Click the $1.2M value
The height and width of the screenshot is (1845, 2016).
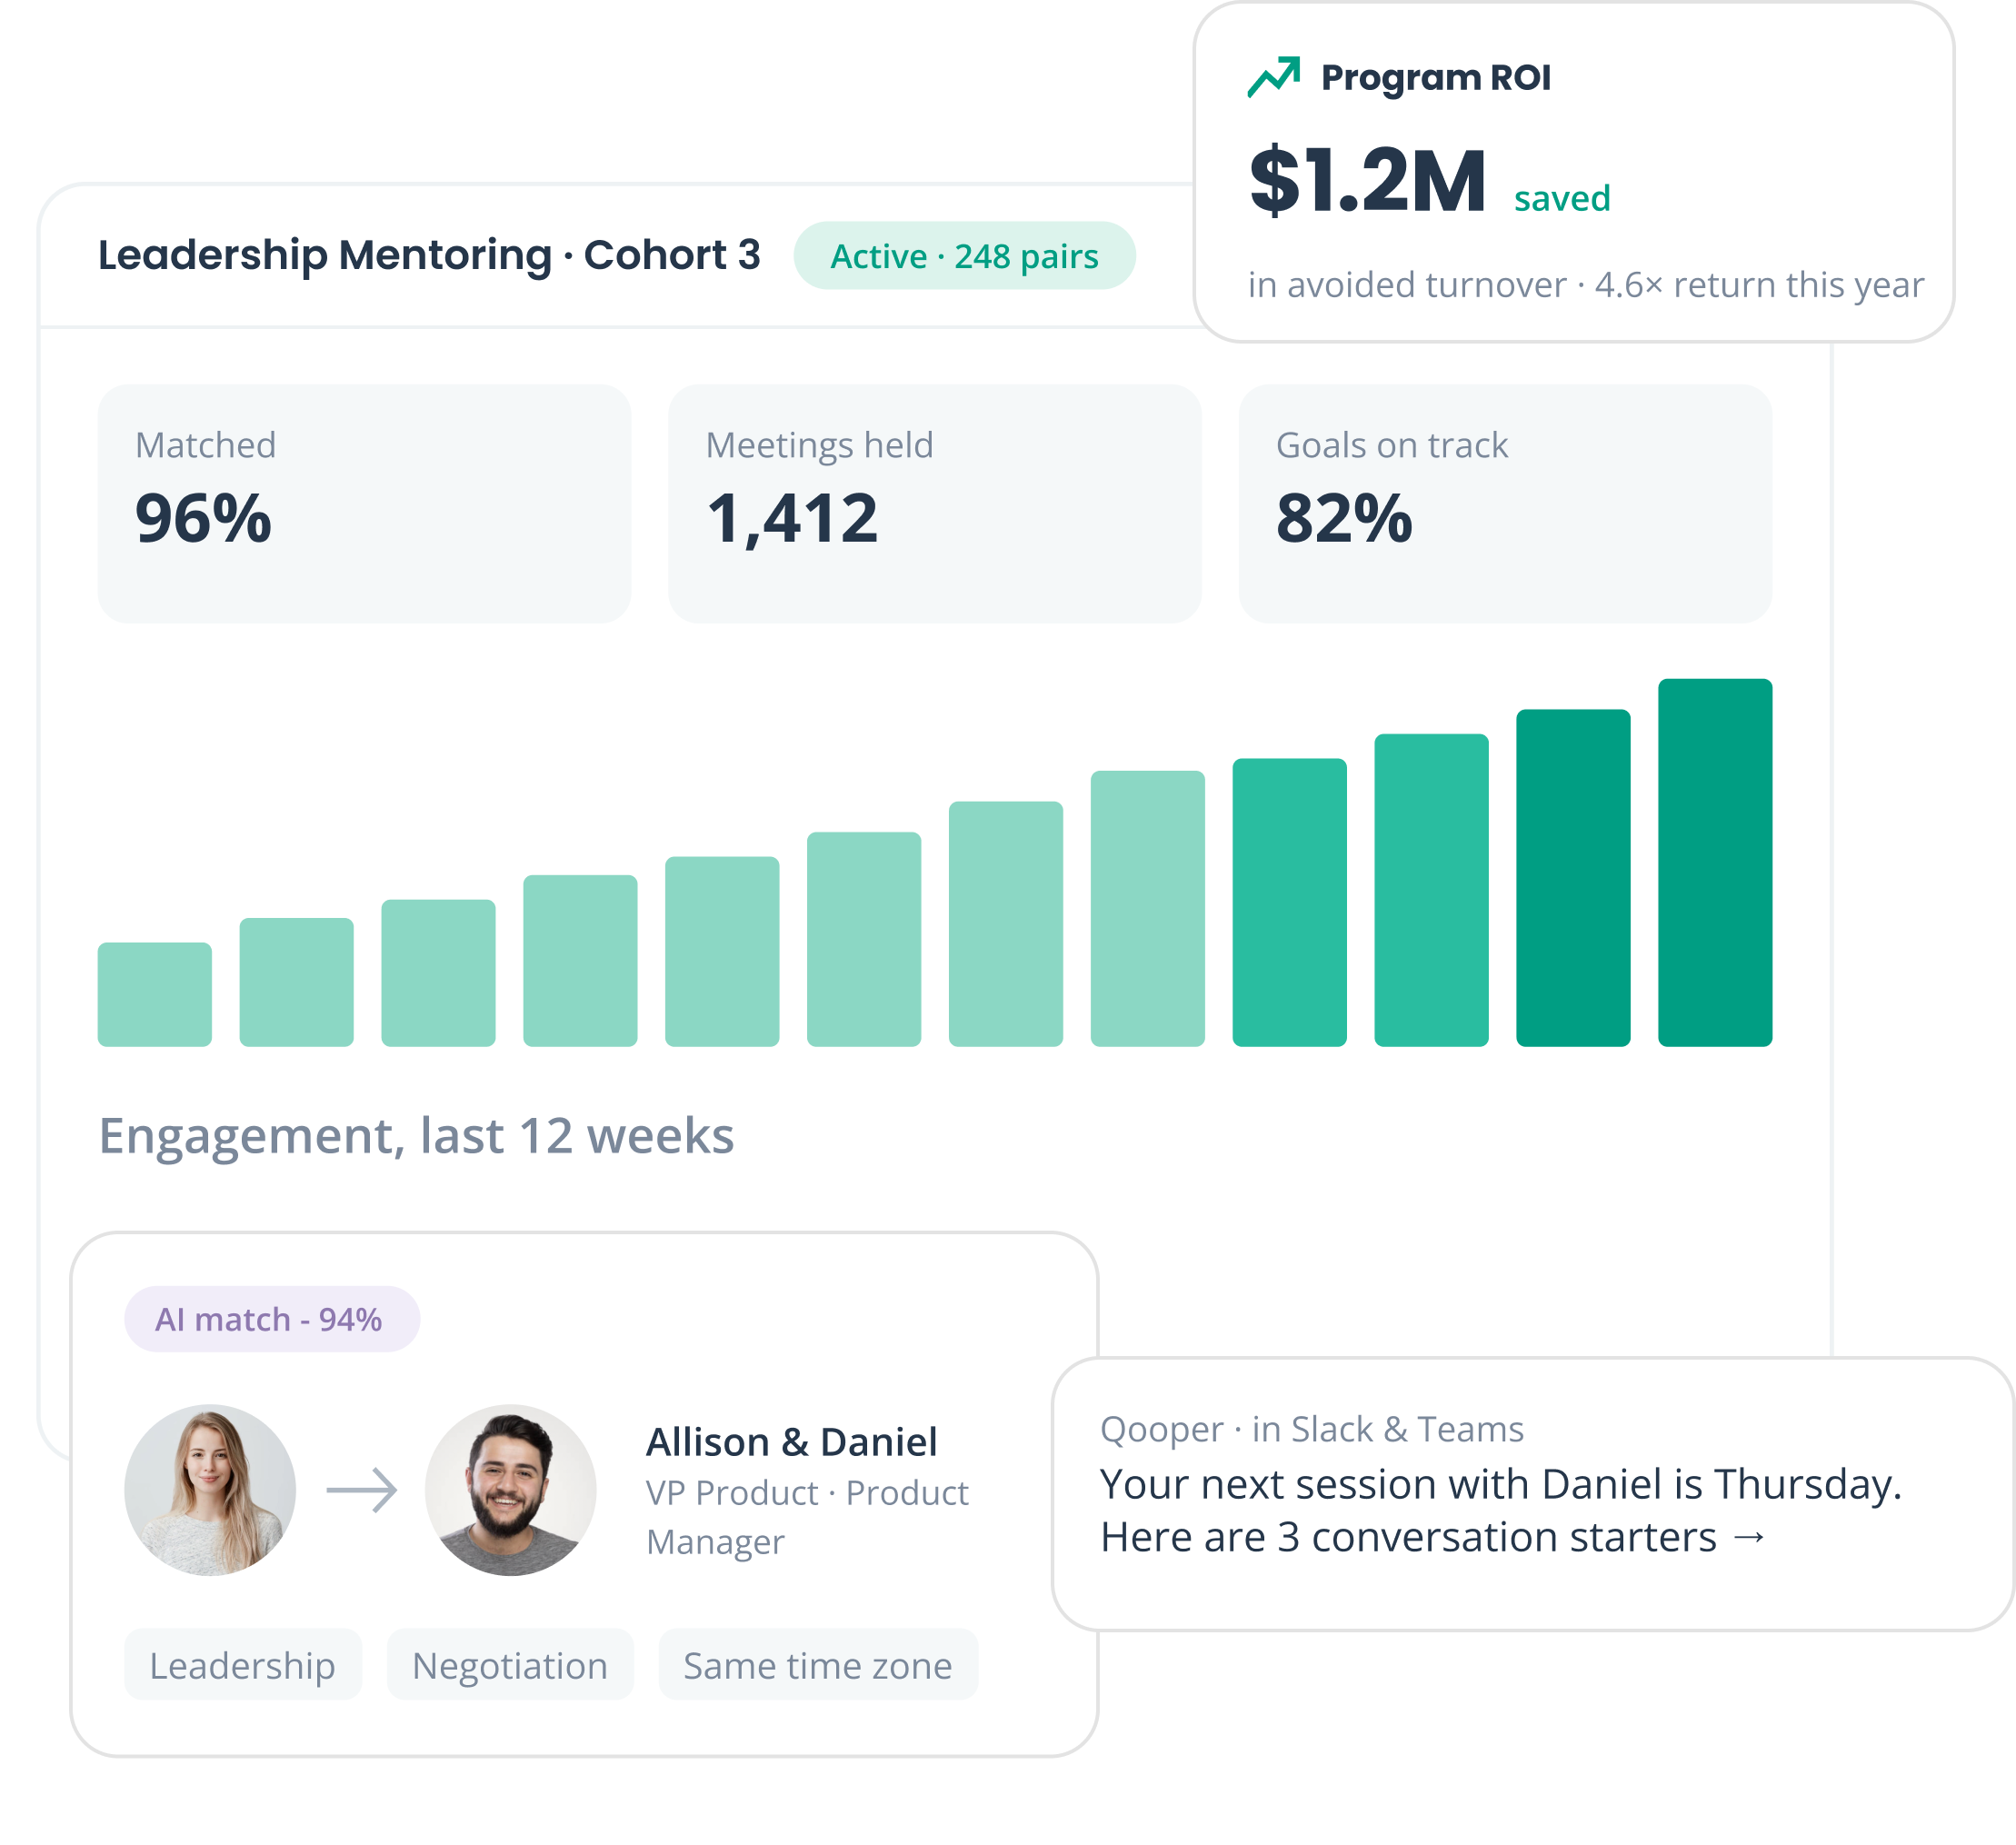coord(1367,181)
